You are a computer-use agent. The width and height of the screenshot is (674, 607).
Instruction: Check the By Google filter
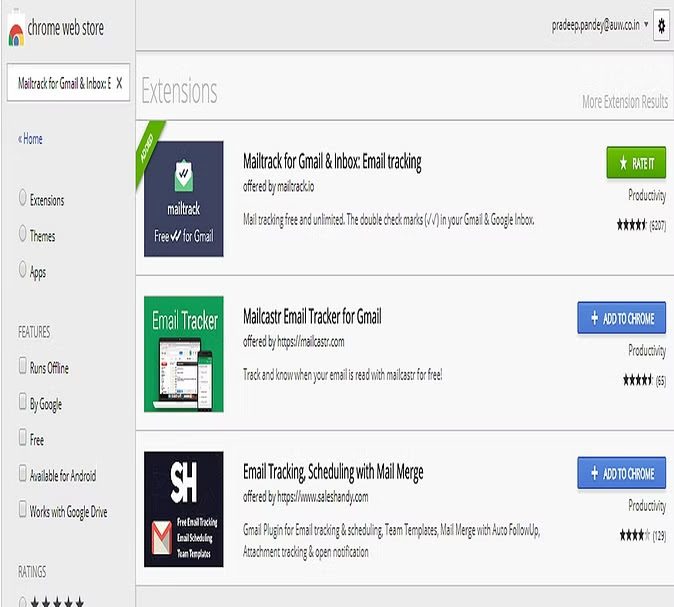point(23,402)
